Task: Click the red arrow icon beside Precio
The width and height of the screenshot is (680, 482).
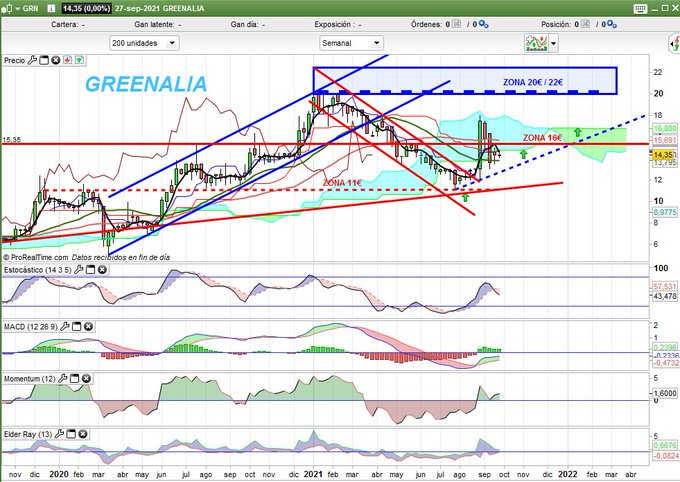Action: [x=67, y=60]
